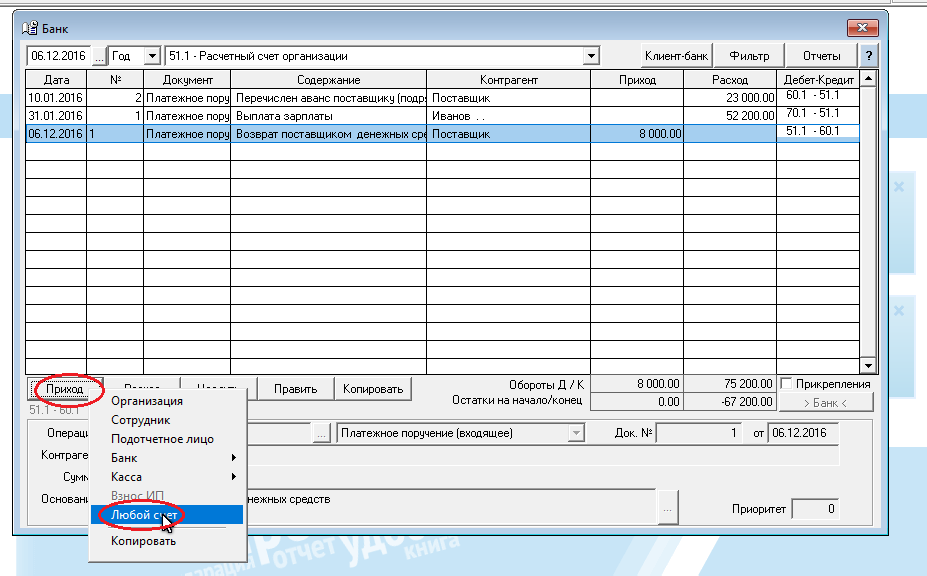Close the Банк window
This screenshot has height=576, width=927.
[860, 27]
